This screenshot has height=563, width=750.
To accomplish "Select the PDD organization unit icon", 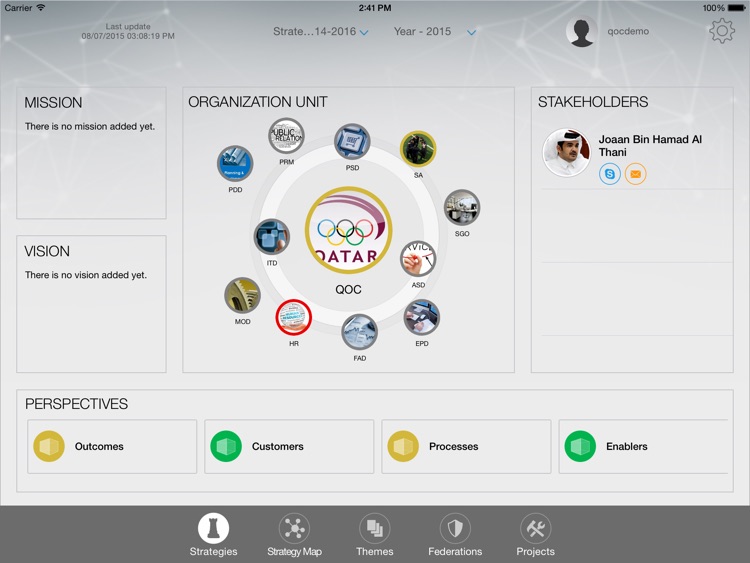I will (x=235, y=164).
